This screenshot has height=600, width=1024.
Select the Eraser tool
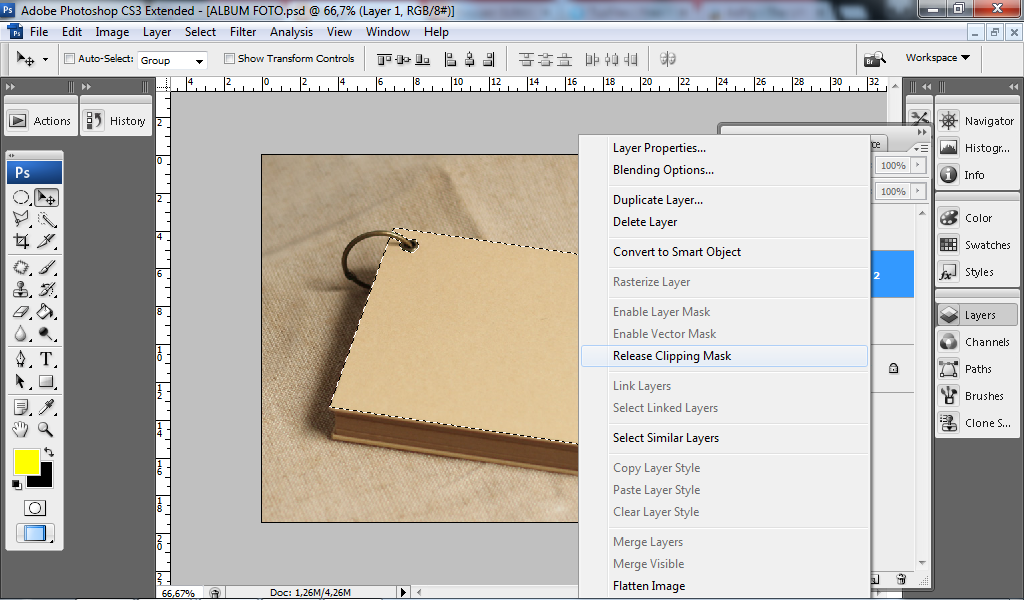[x=21, y=313]
